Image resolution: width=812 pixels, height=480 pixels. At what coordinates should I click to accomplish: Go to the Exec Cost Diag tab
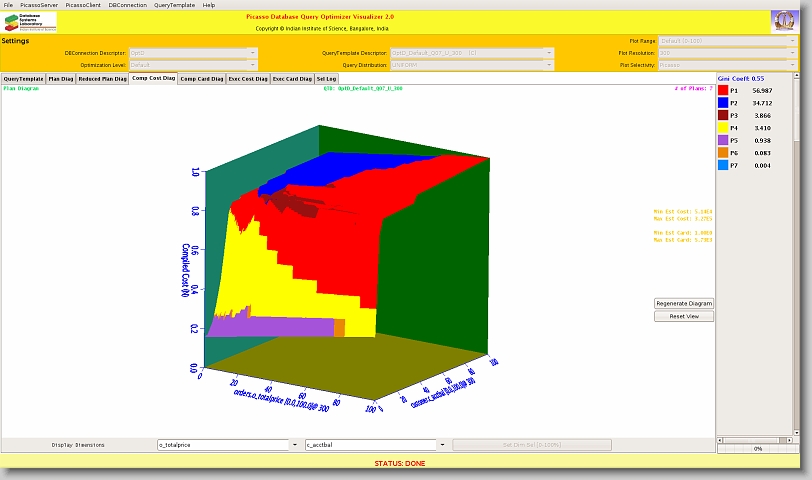248,78
